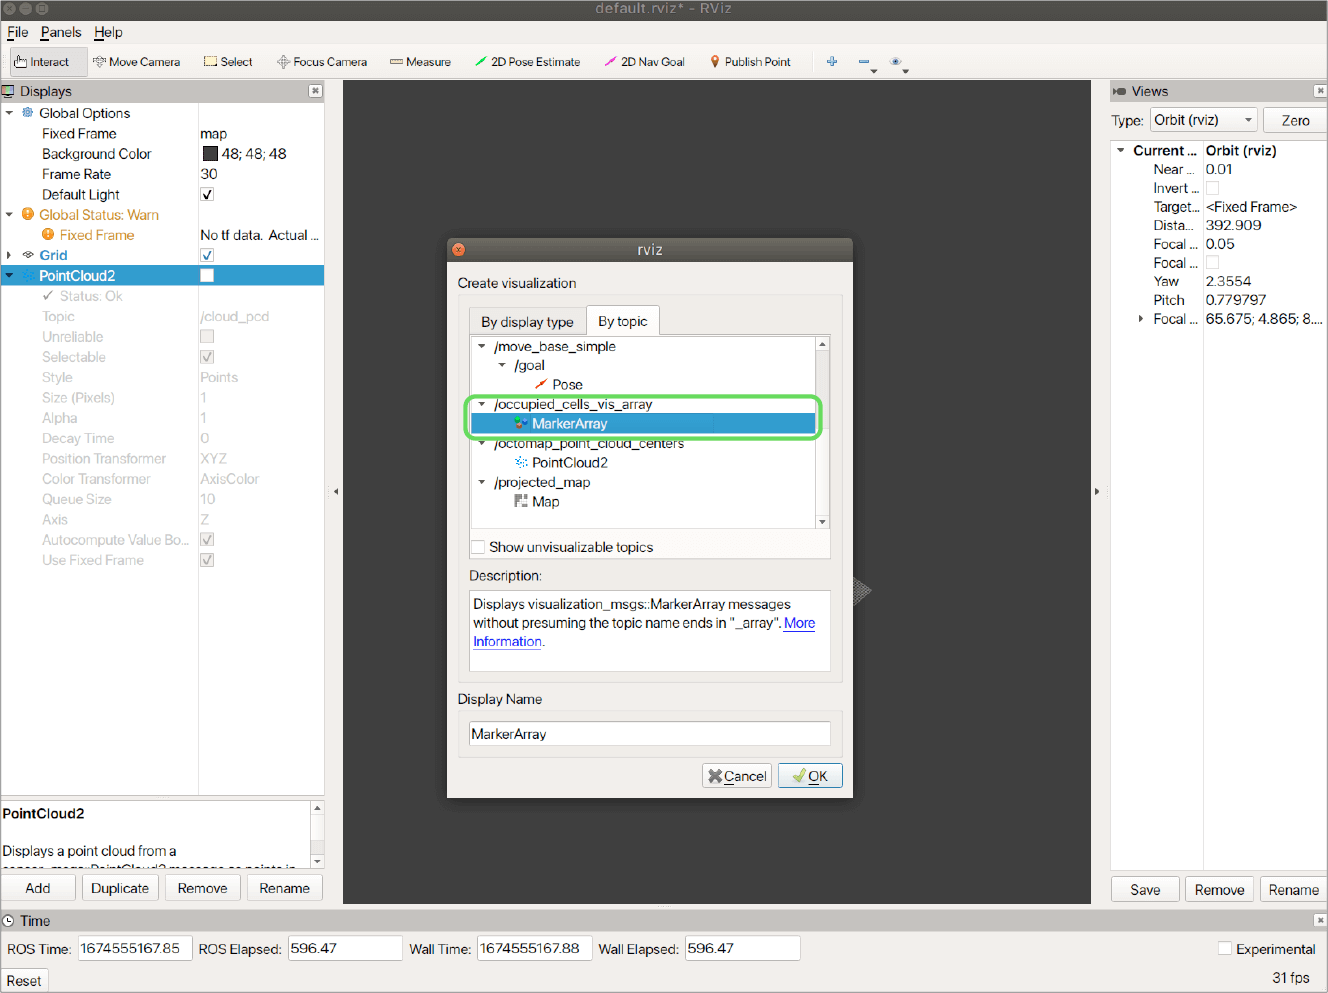Image resolution: width=1328 pixels, height=993 pixels.
Task: Switch to the By topic tab
Action: [622, 321]
